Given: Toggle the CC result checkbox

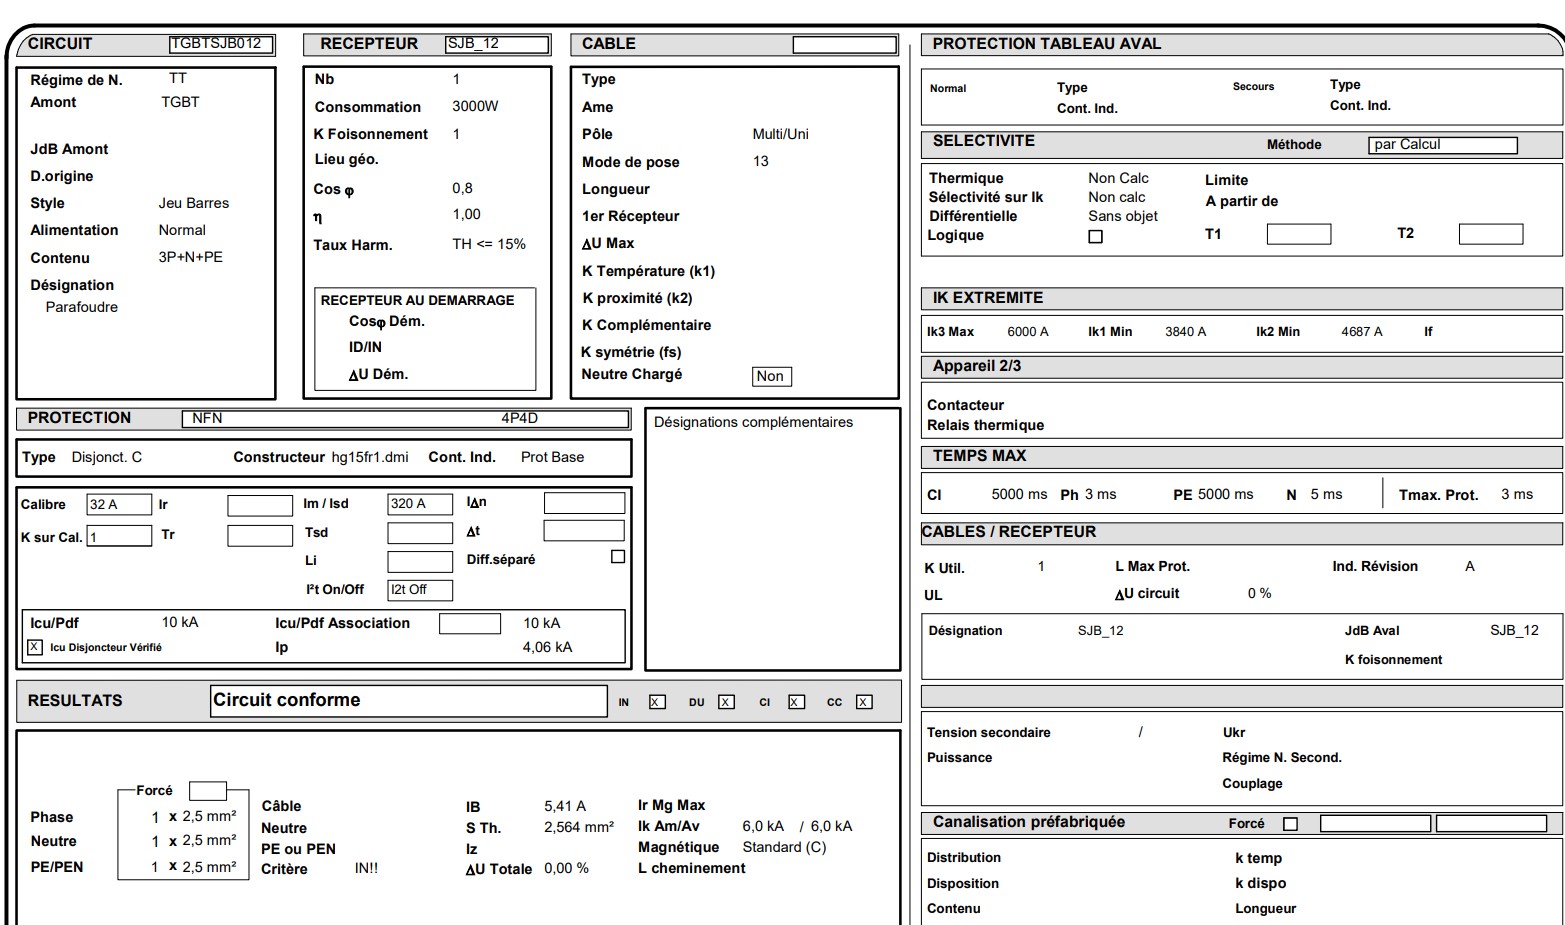Looking at the screenshot, I should click(x=864, y=702).
